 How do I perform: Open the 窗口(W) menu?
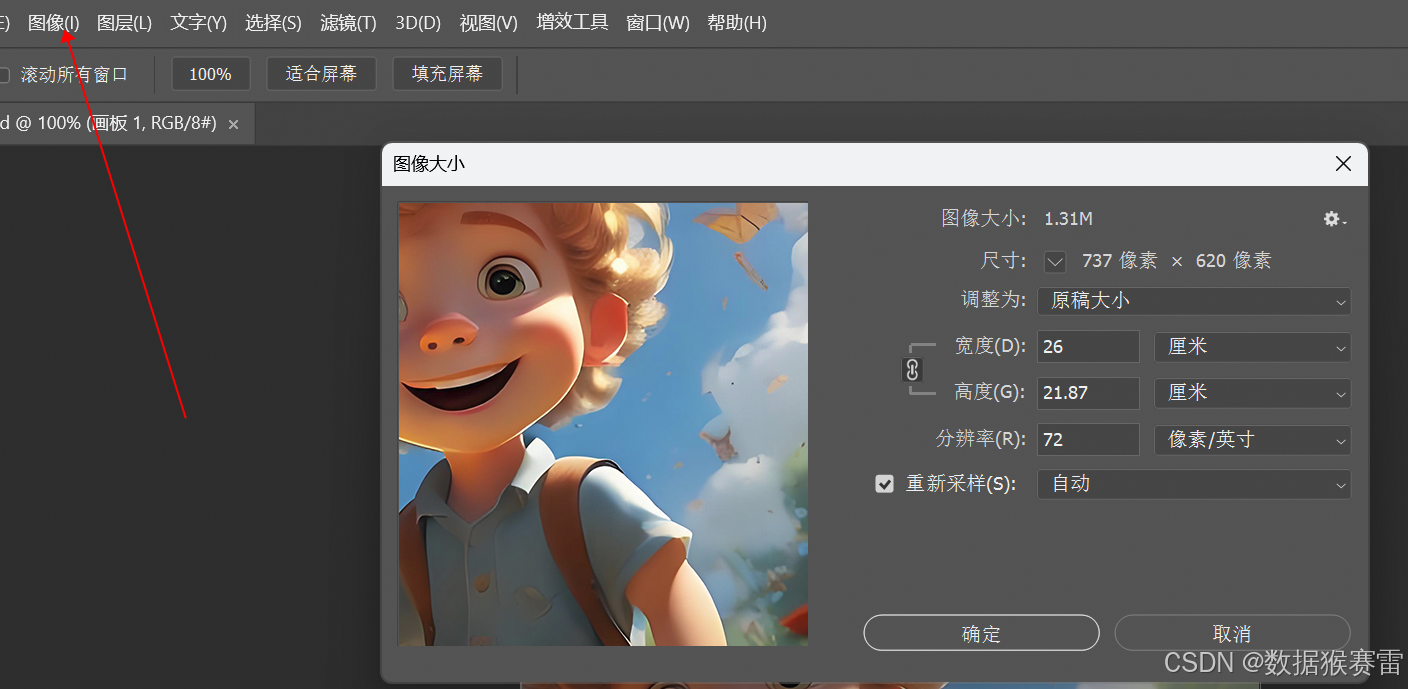(658, 22)
